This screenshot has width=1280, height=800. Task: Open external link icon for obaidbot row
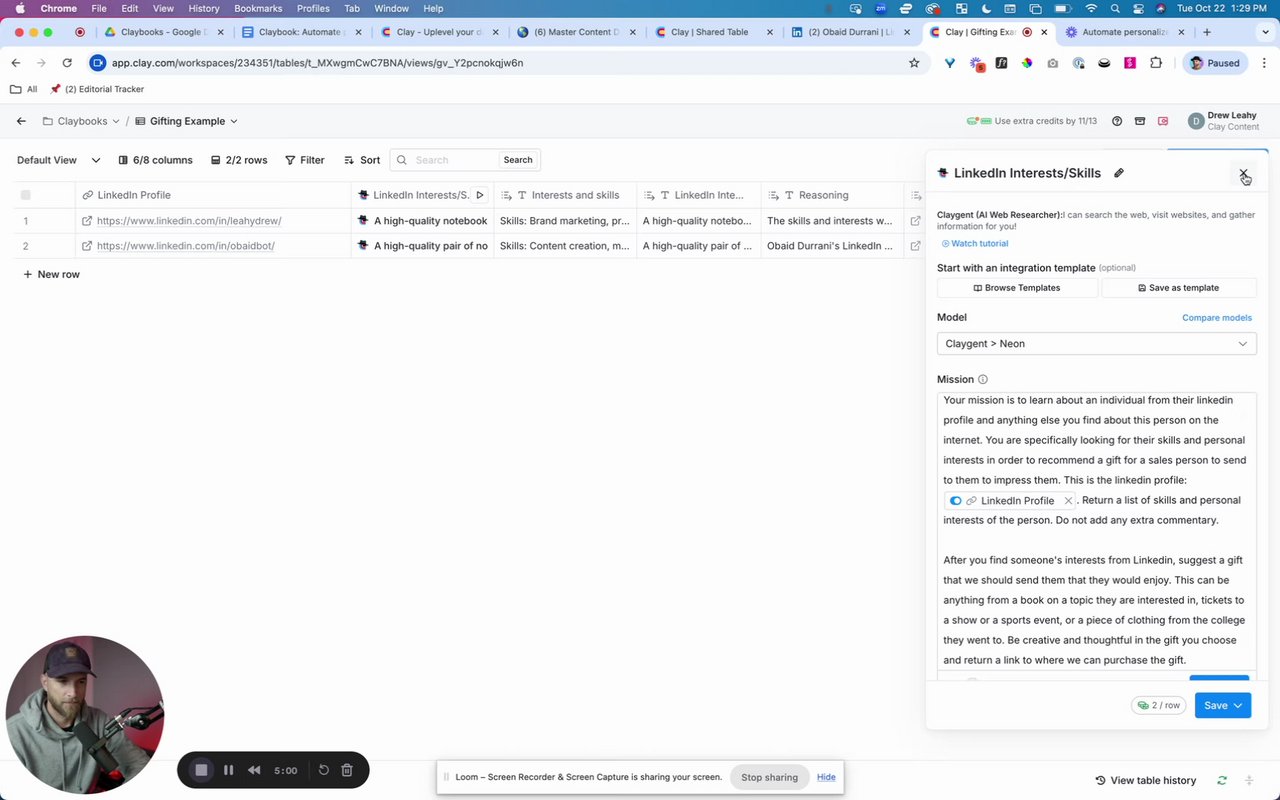pos(87,246)
